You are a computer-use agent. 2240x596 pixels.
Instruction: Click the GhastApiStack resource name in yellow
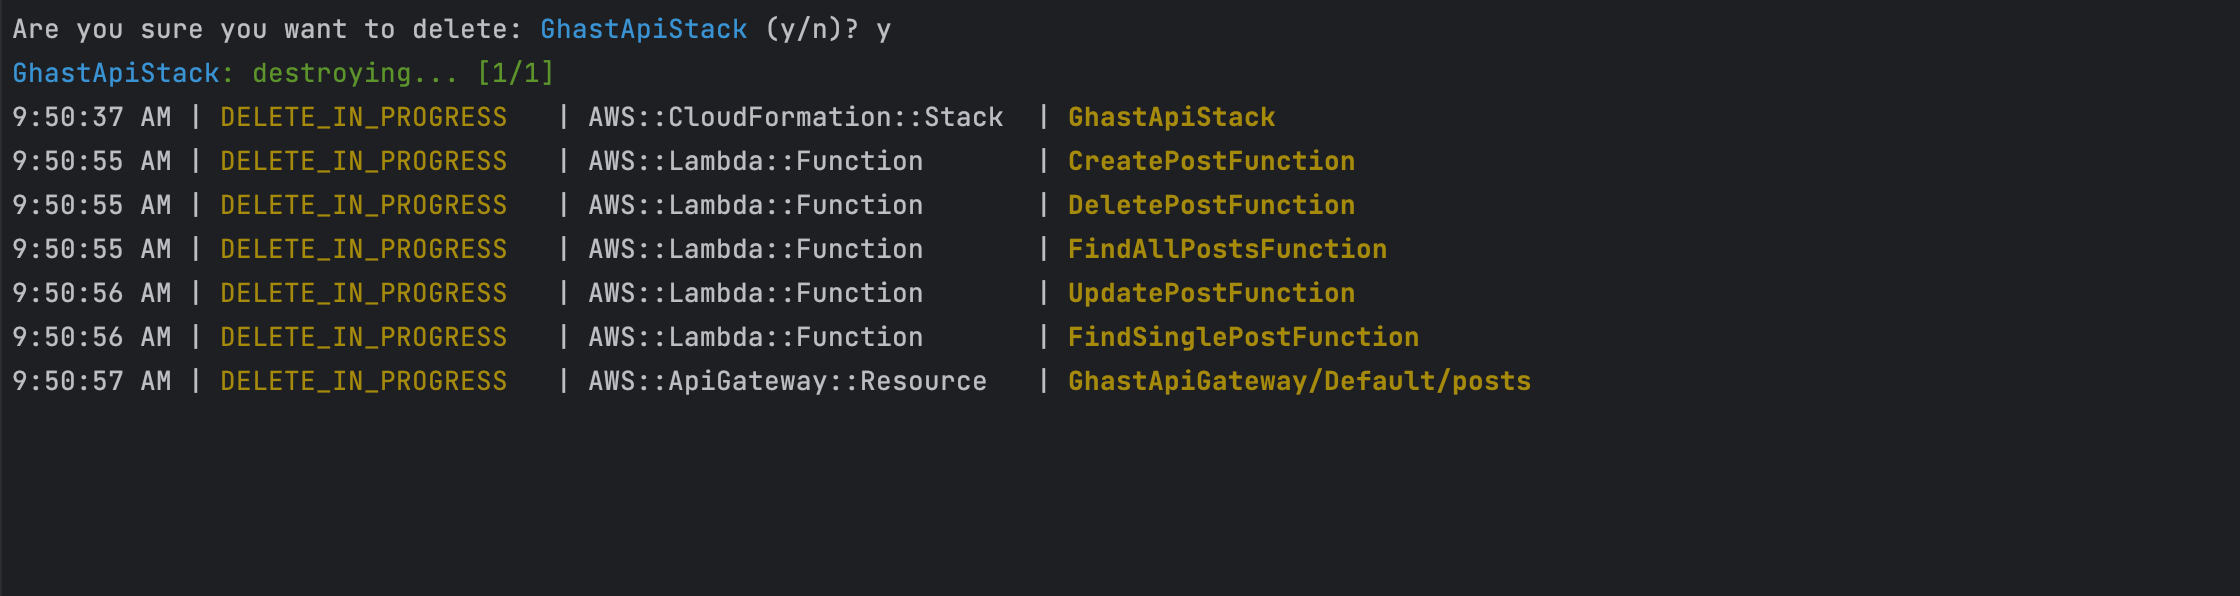pyautogui.click(x=1171, y=117)
